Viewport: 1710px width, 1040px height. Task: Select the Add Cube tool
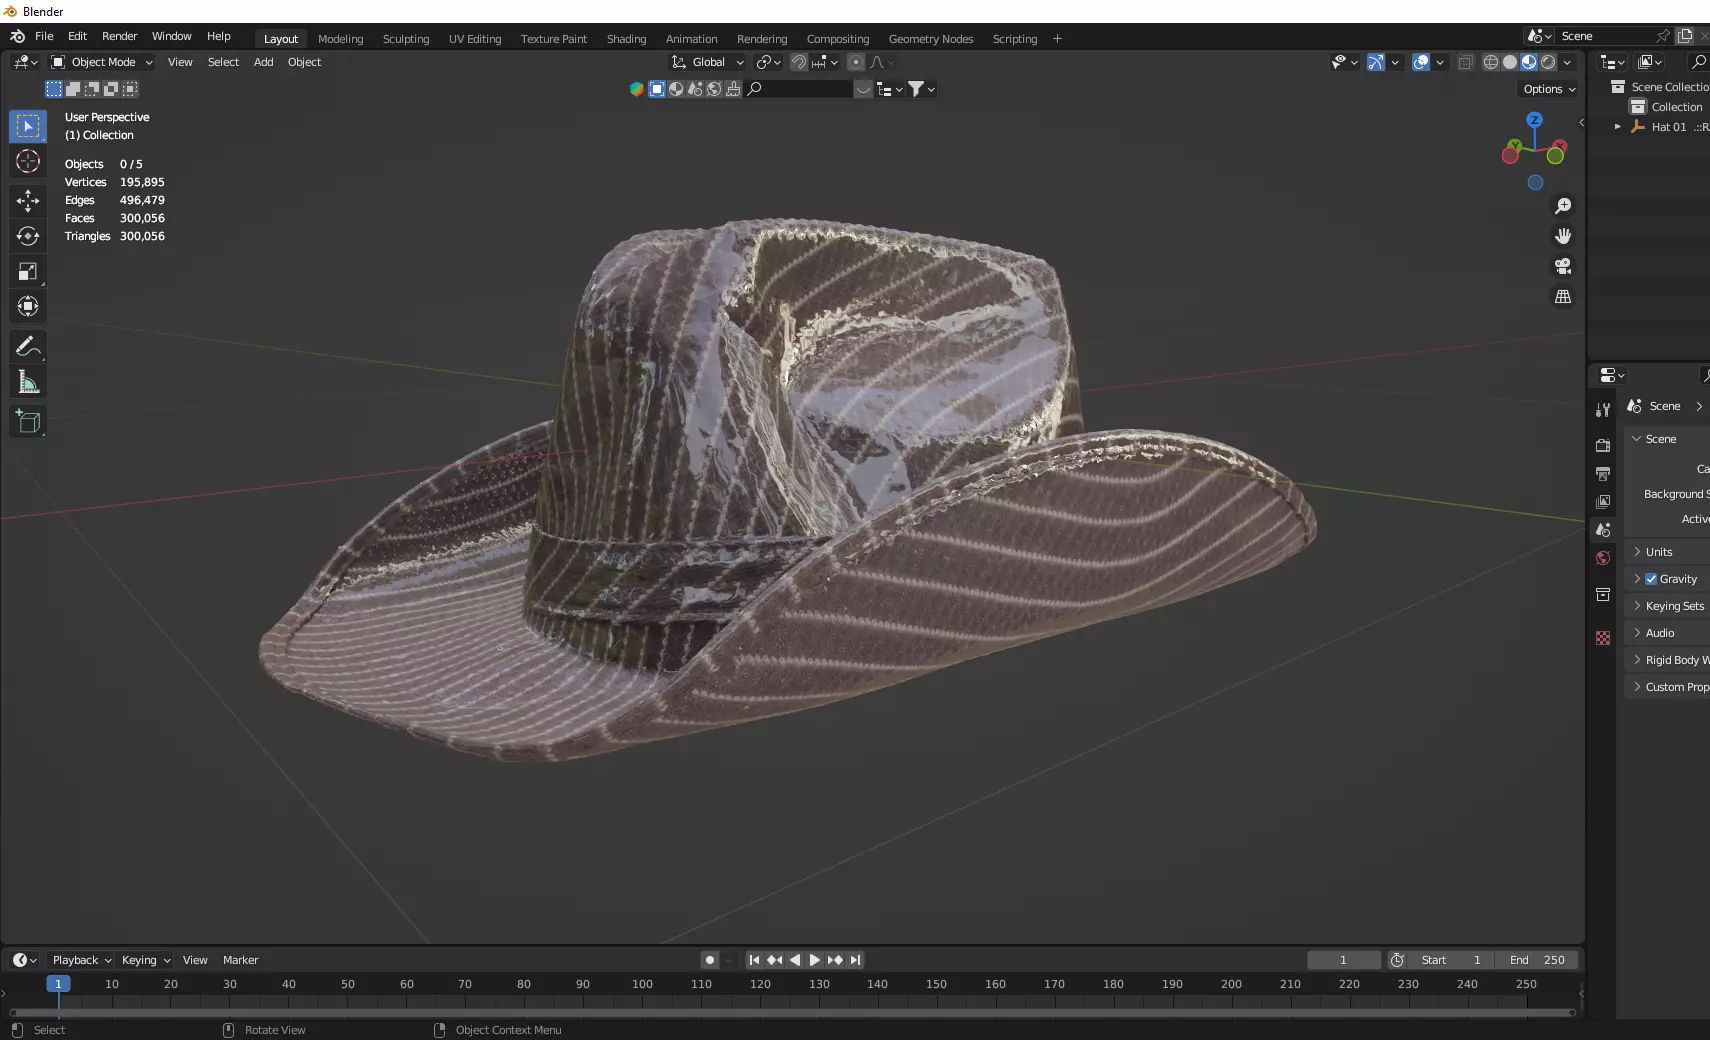[x=28, y=421]
